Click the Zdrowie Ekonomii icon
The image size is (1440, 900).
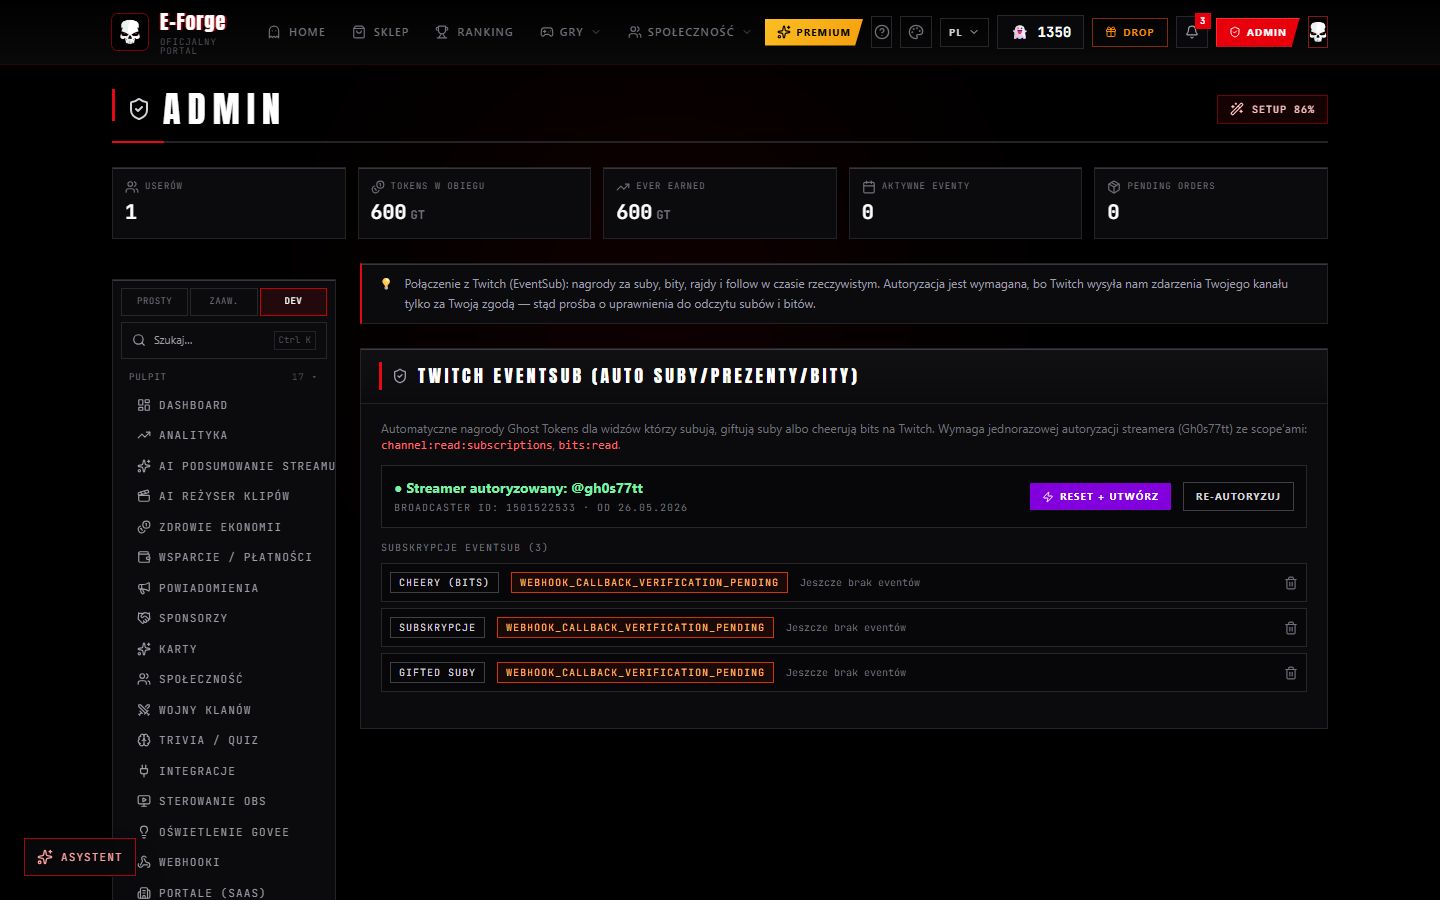point(144,527)
